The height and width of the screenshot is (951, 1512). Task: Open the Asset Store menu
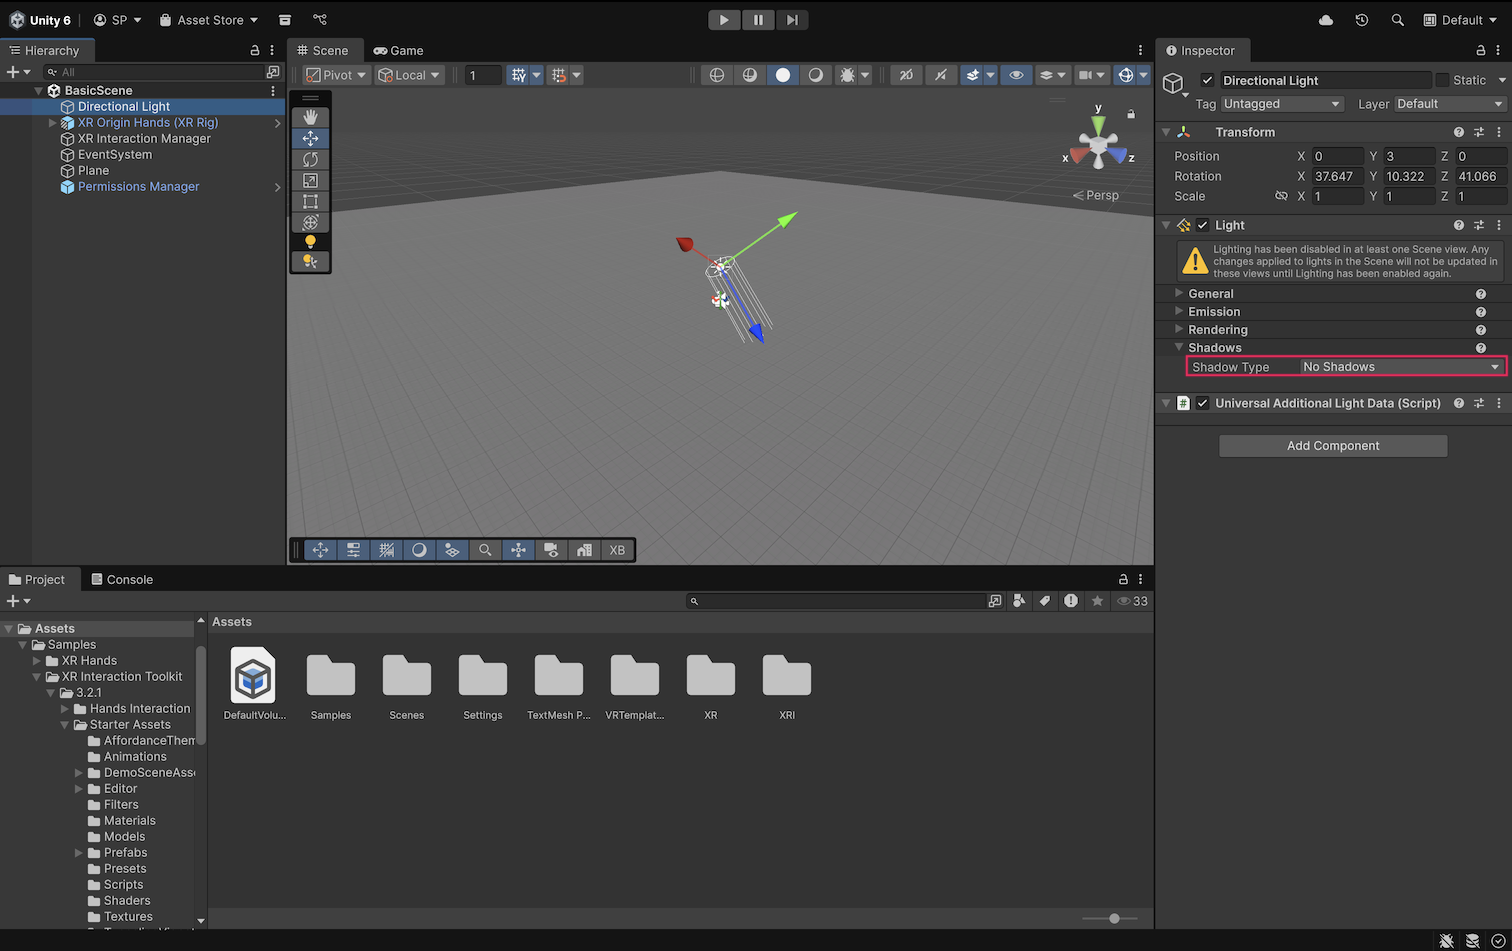209,20
